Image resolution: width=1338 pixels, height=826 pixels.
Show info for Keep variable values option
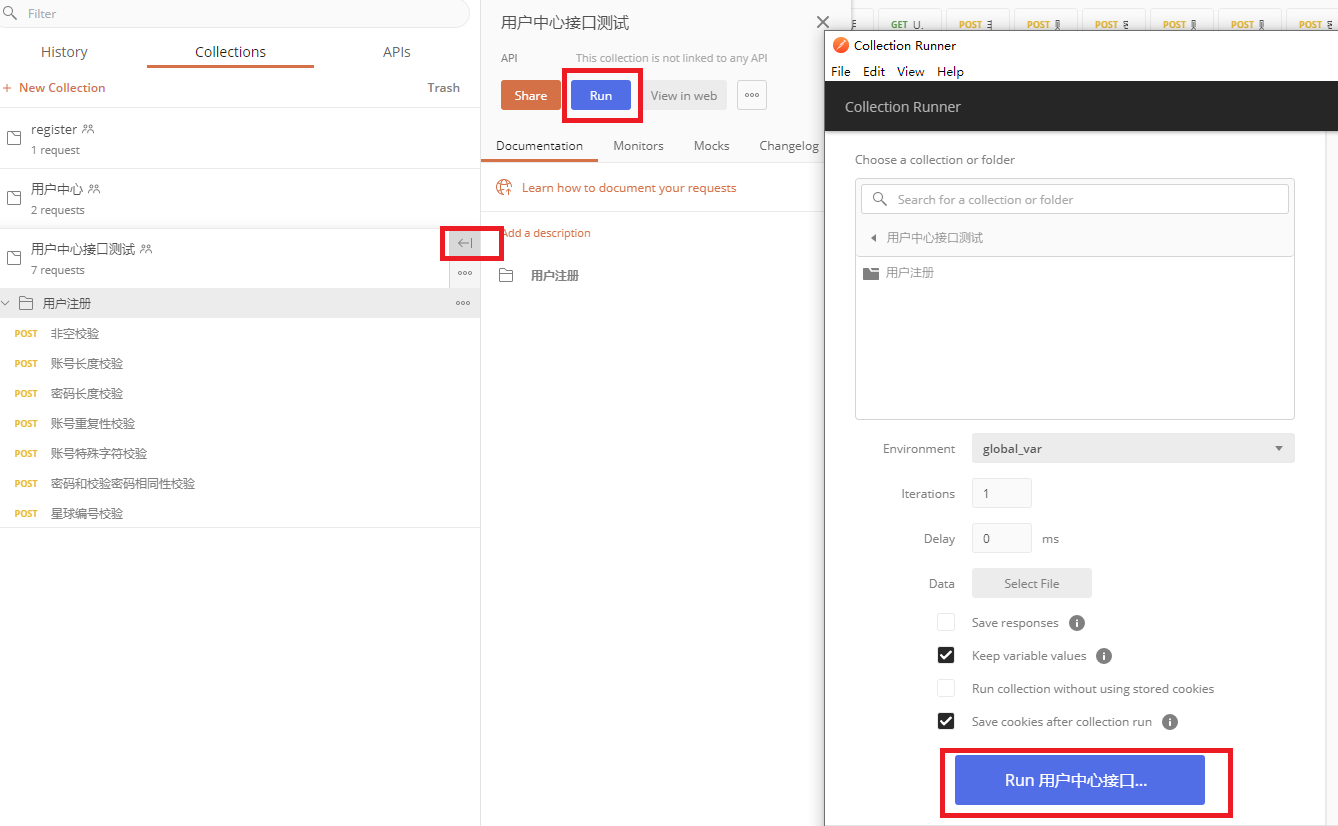[x=1104, y=656]
